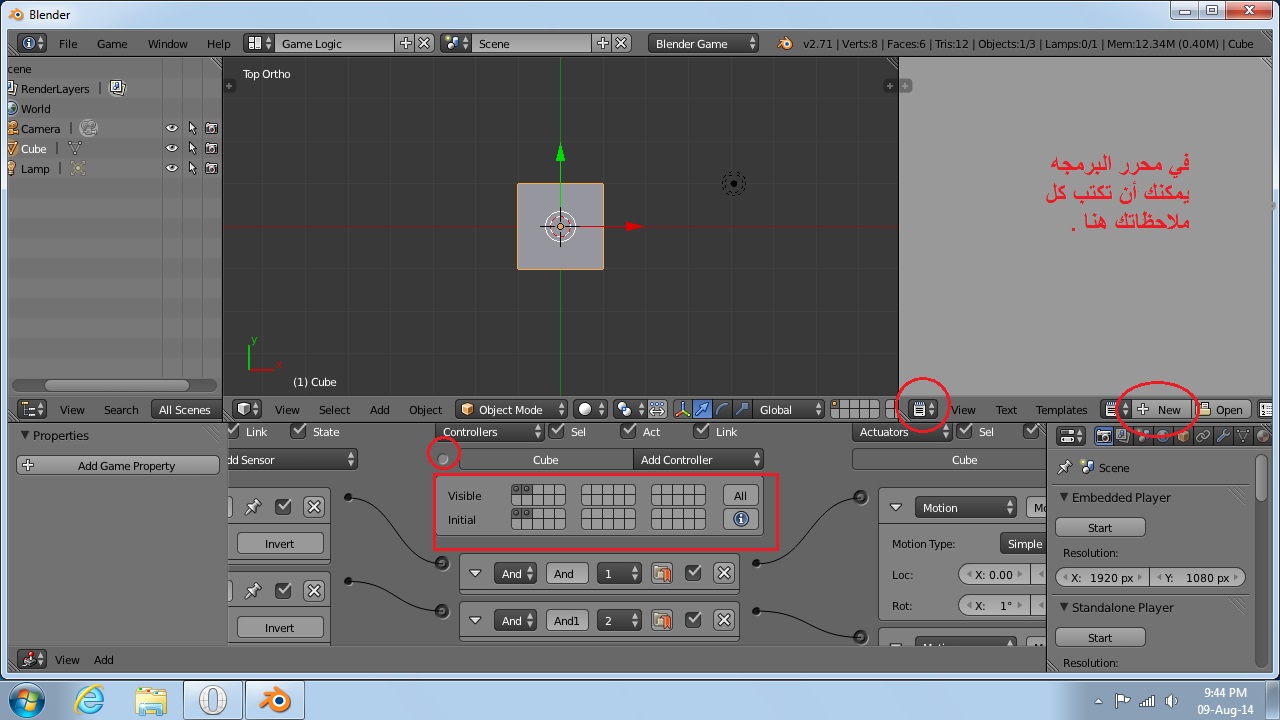
Task: Collapse the And controller triangle
Action: point(475,573)
